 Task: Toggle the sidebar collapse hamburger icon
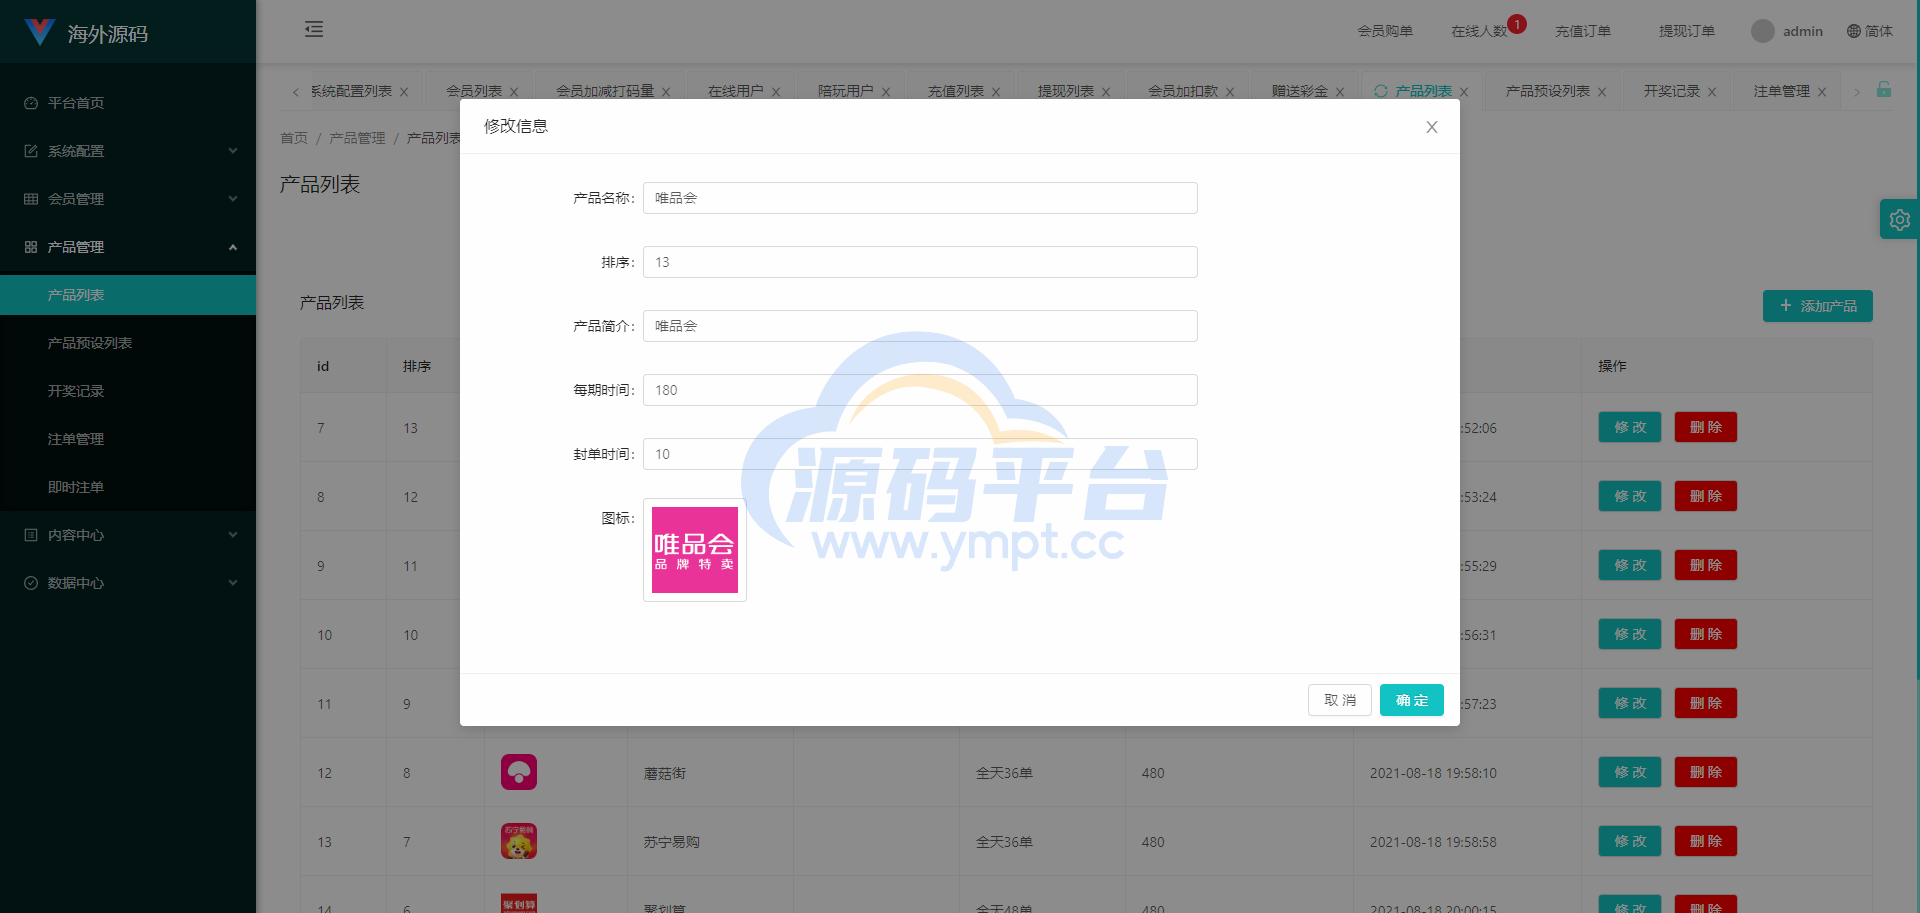tap(314, 29)
